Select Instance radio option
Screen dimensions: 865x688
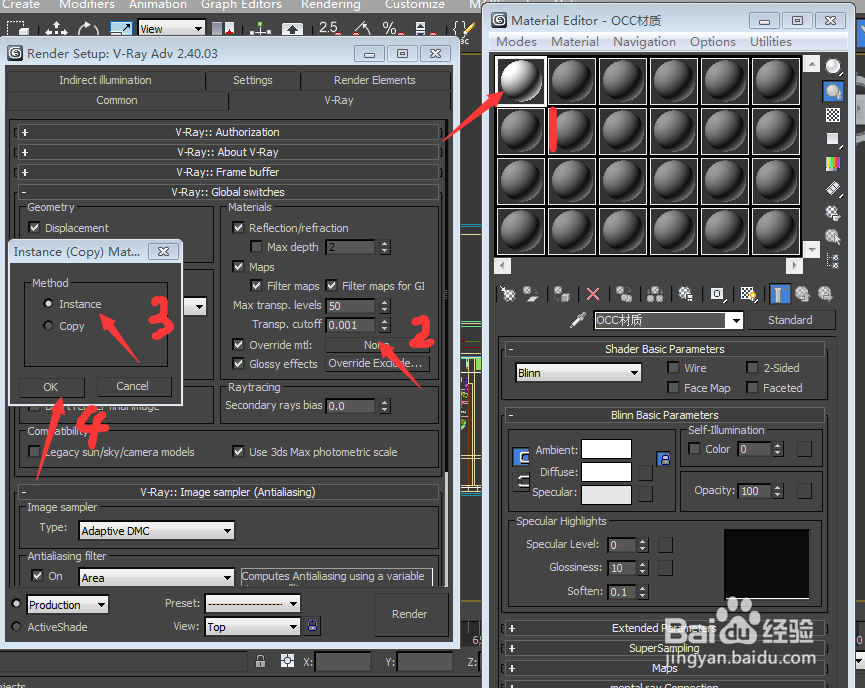(x=48, y=303)
